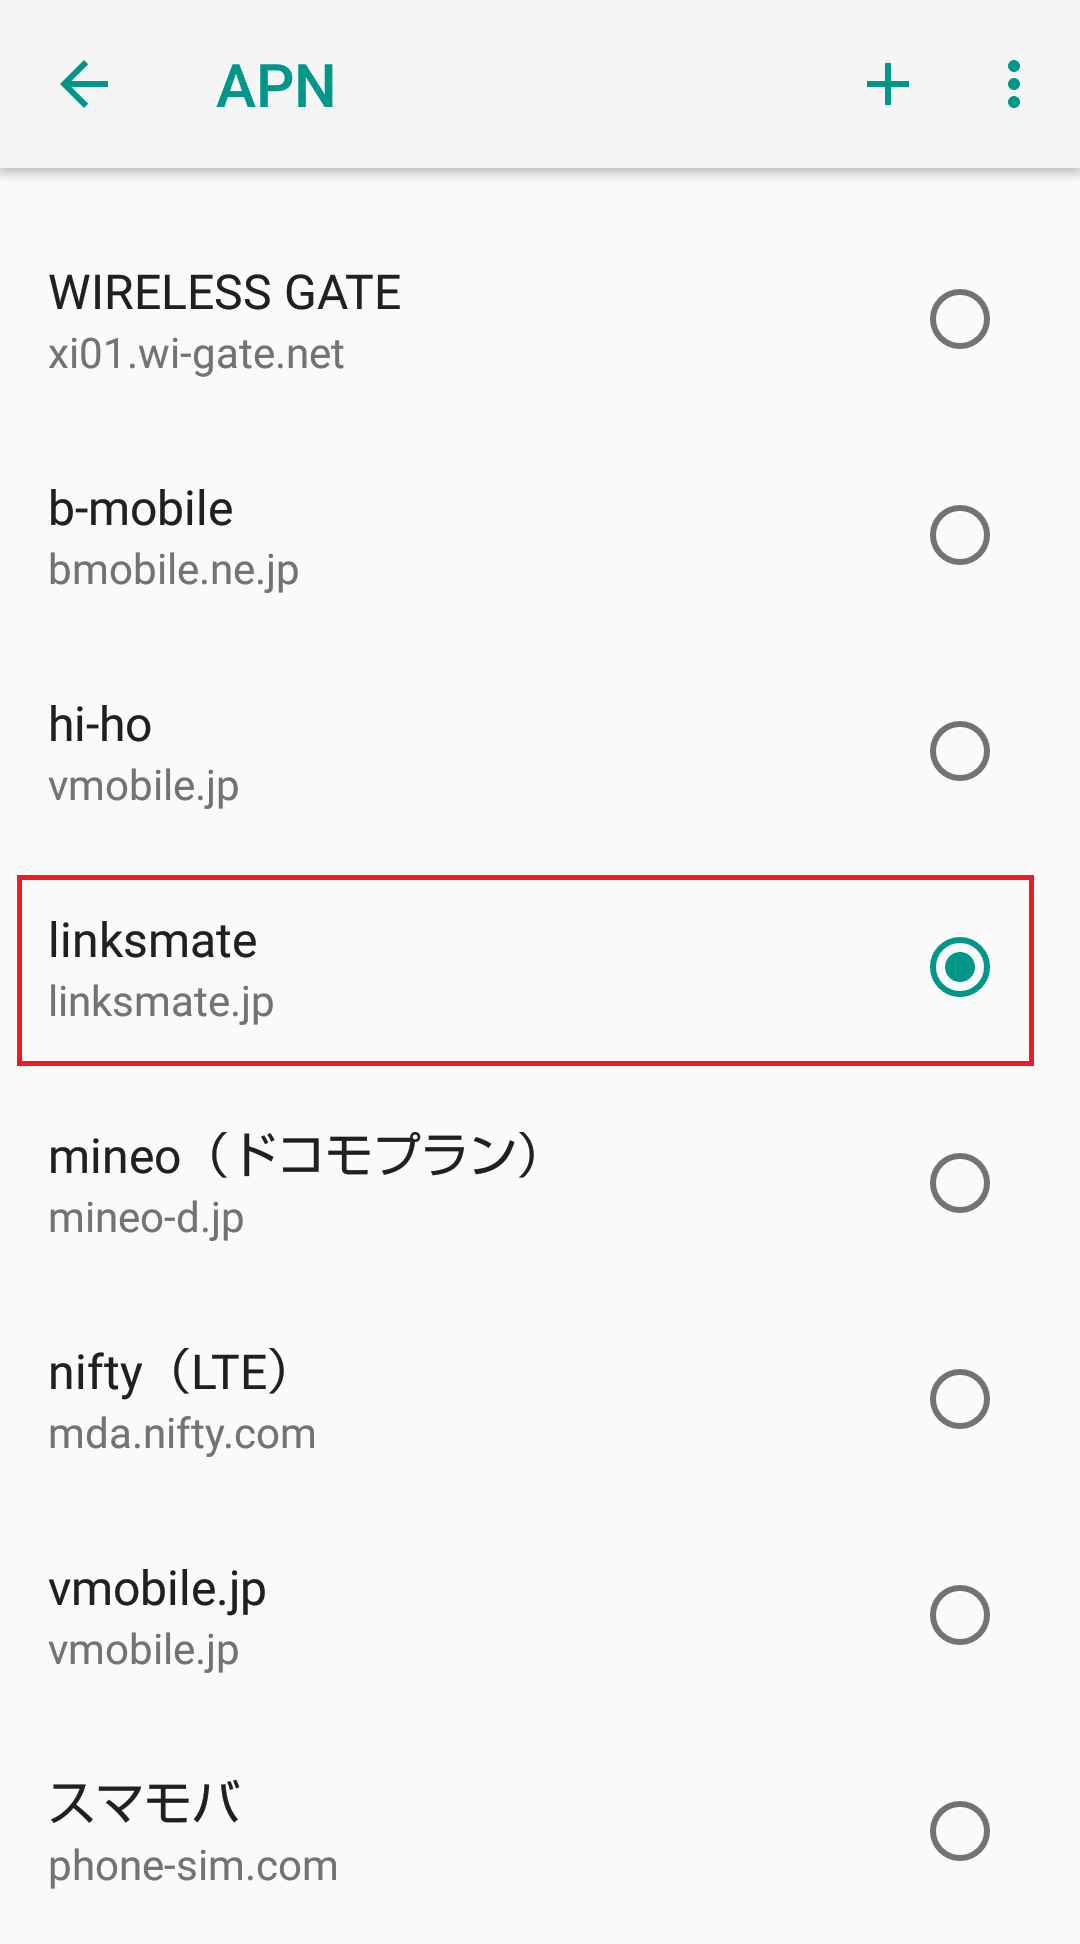Confirm linksmate is selected via its radio button

coord(962,967)
